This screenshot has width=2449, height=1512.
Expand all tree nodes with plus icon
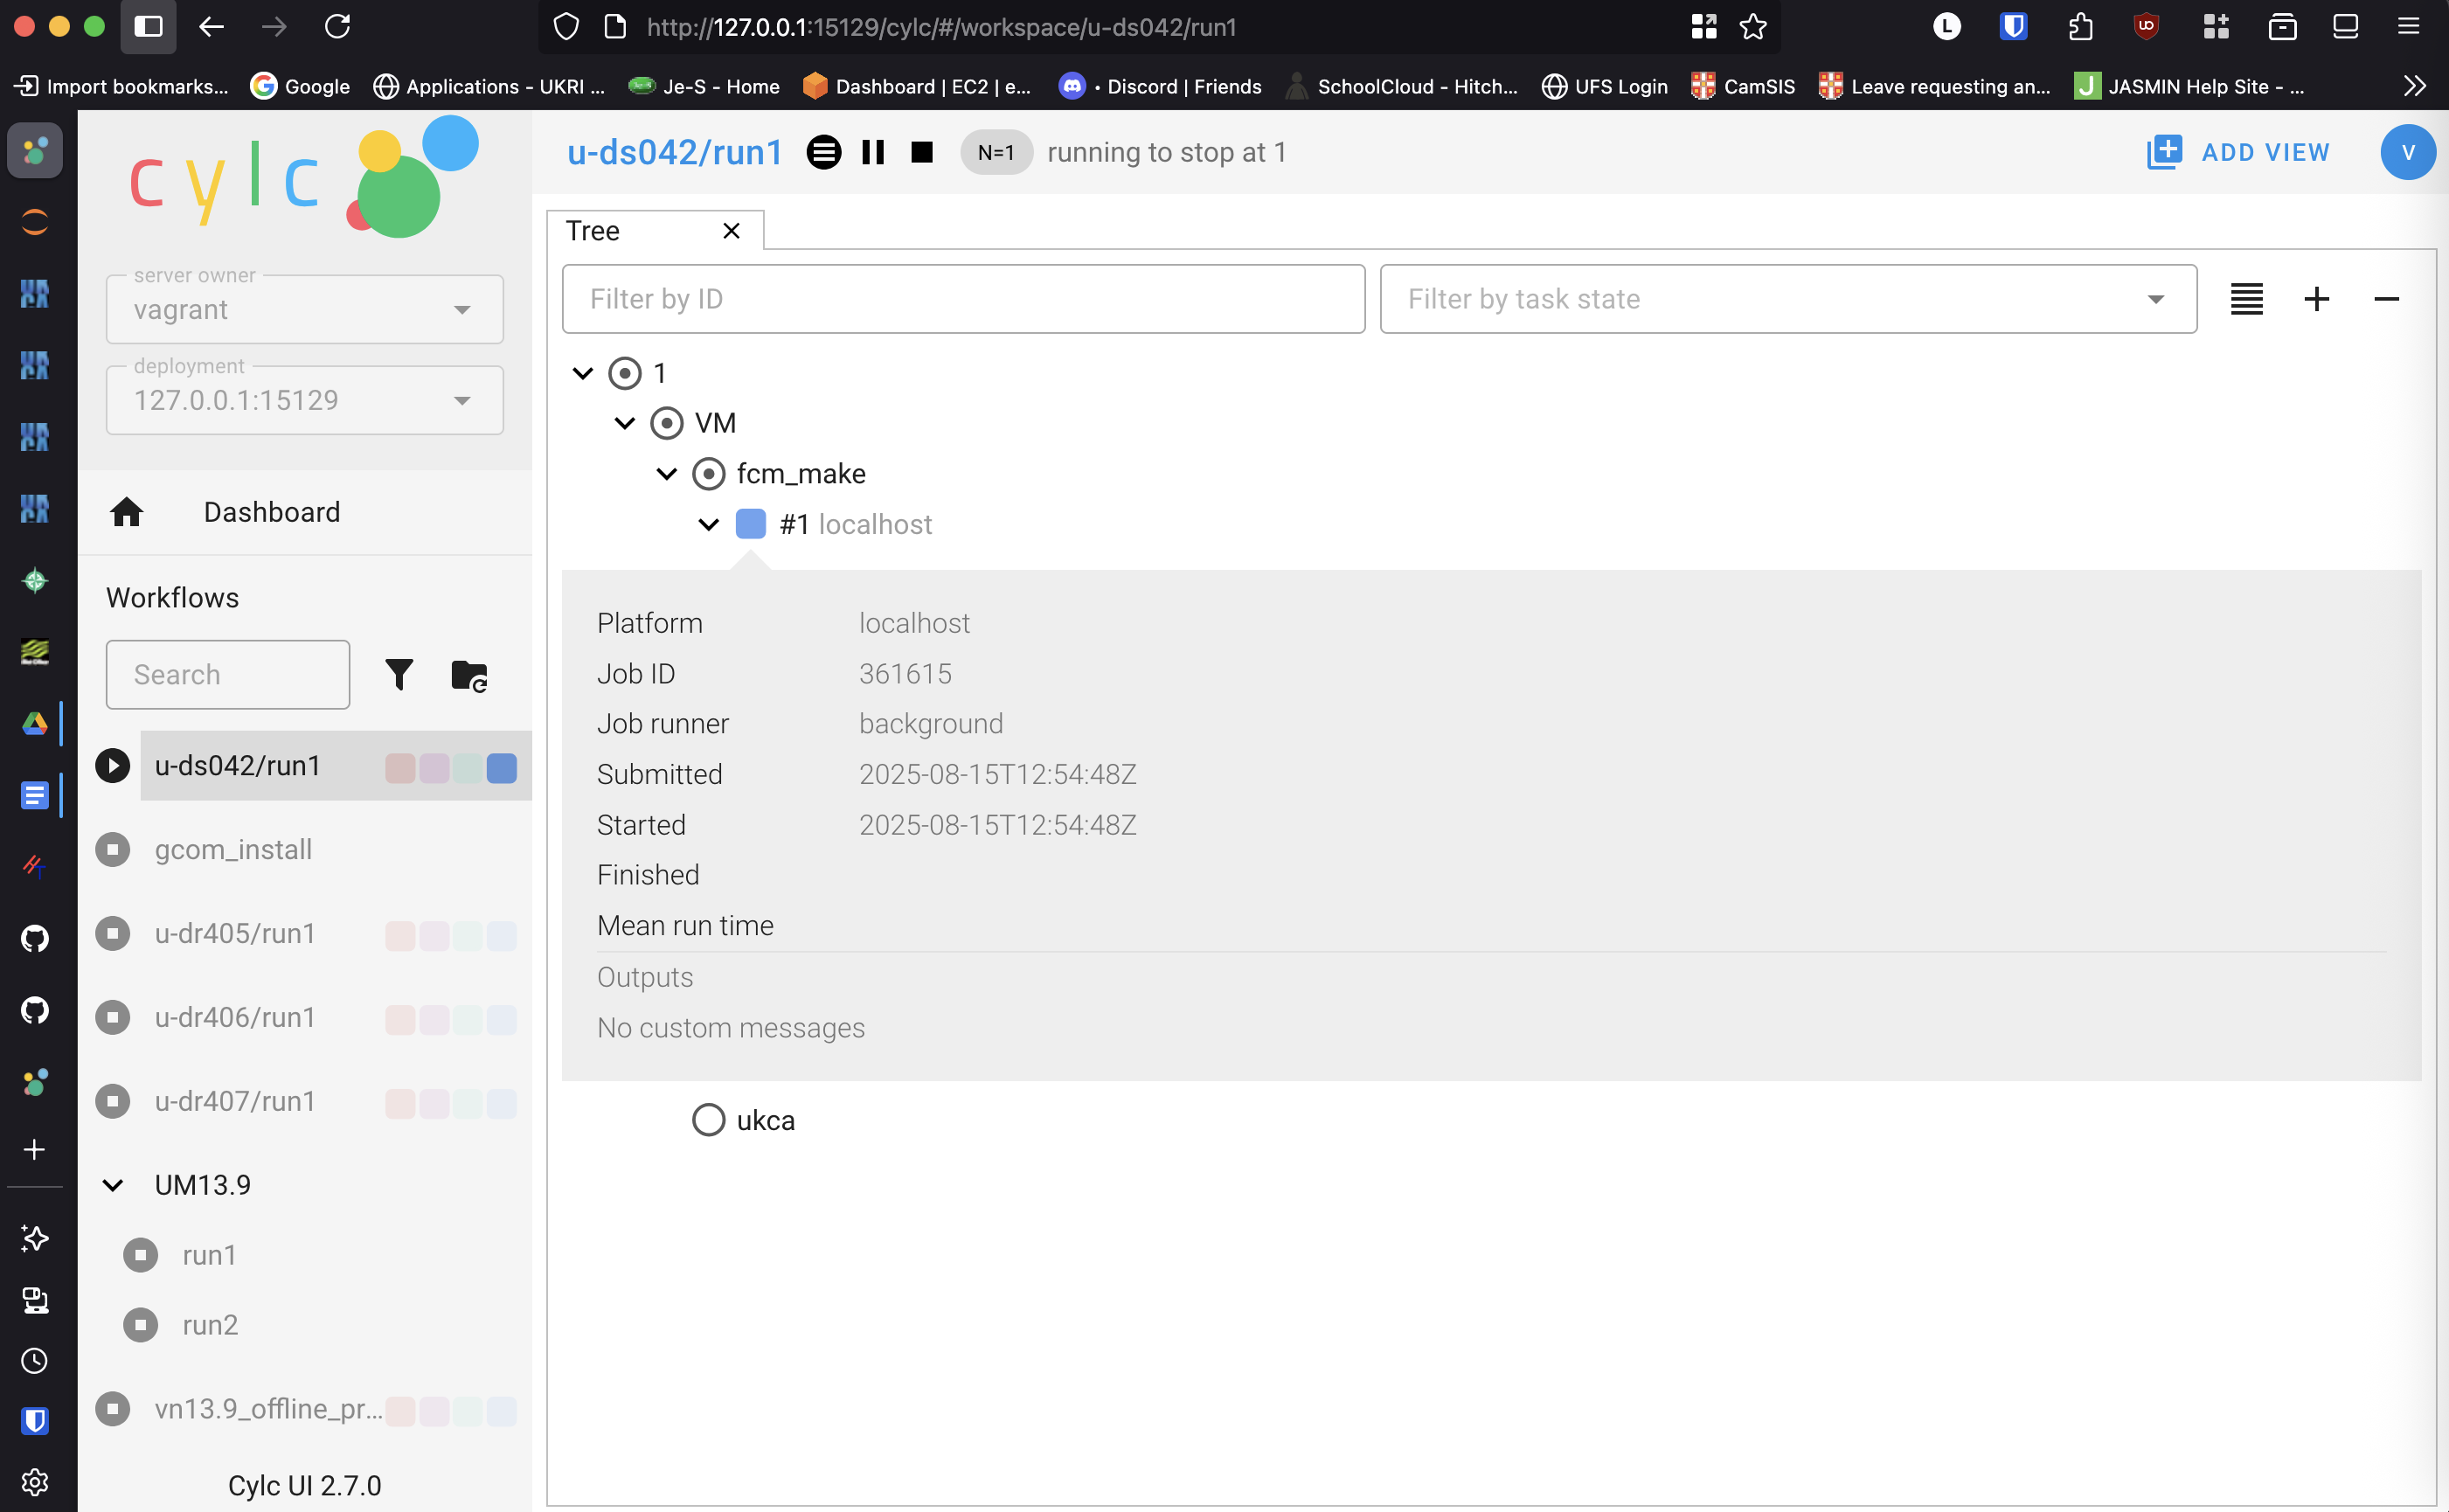pos(2316,299)
